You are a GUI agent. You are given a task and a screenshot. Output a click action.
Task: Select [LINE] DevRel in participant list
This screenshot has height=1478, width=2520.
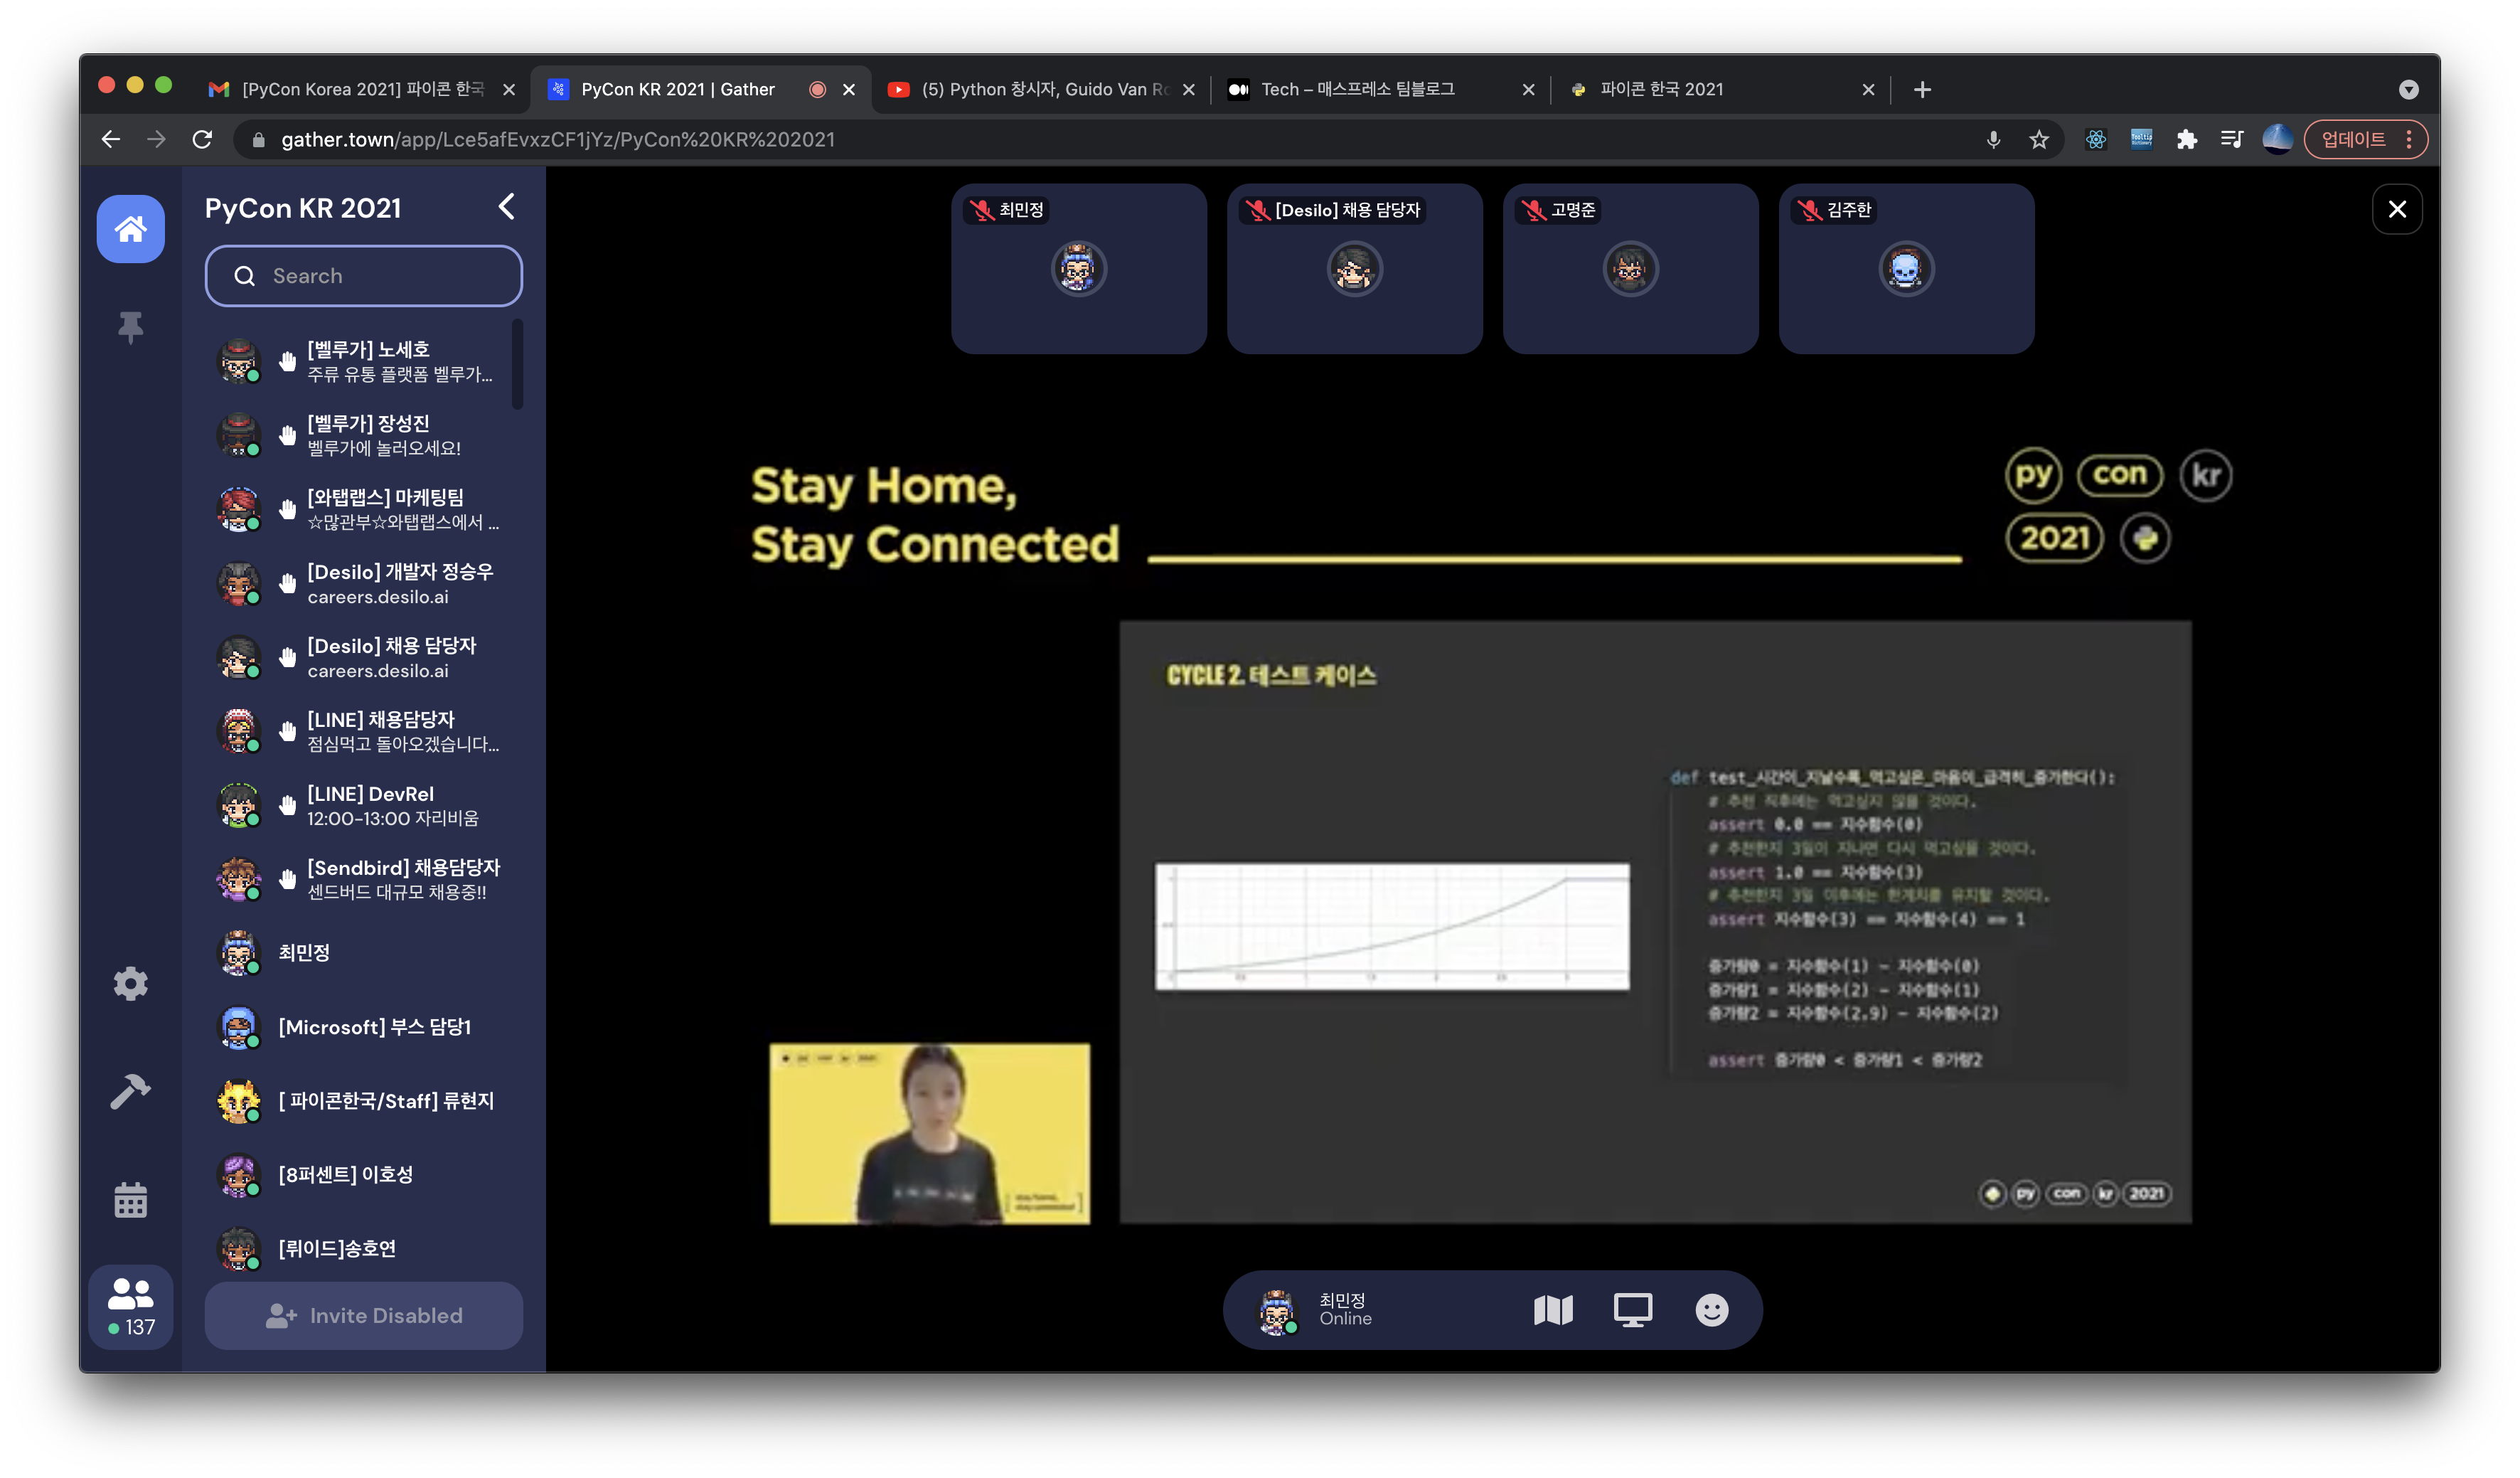click(x=370, y=805)
